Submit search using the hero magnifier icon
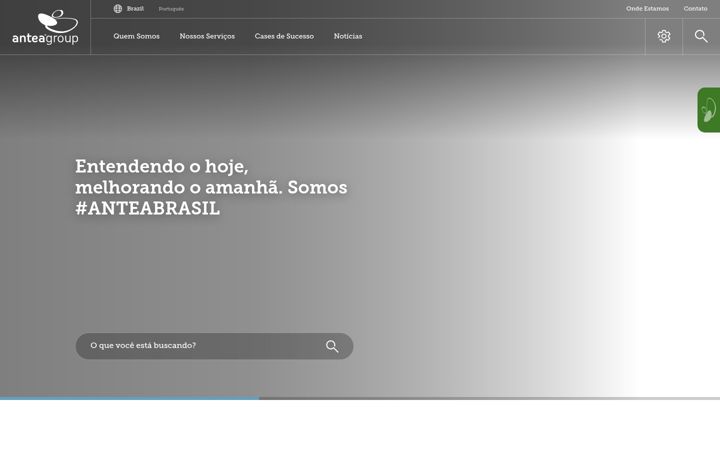The image size is (720, 450). tap(332, 346)
